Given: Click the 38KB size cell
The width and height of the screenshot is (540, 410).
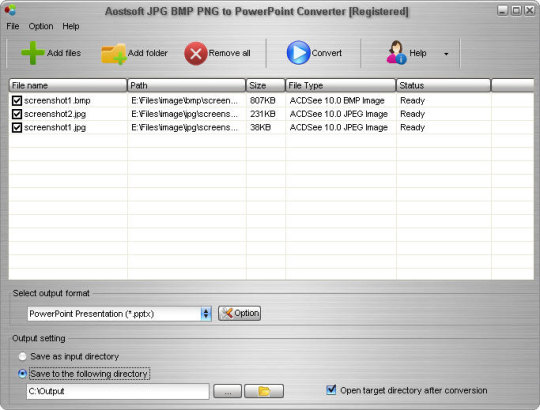Looking at the screenshot, I should (260, 127).
